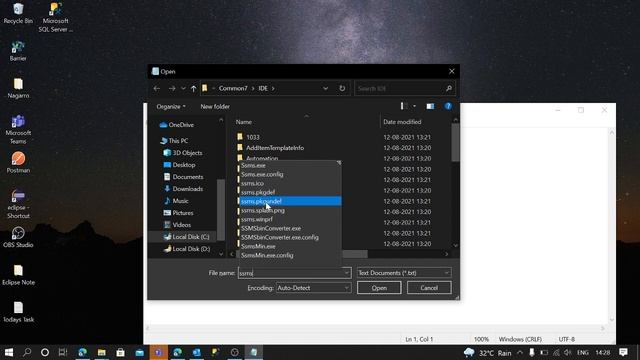Choose highlighted ssms.pkgundef suggestion
The width and height of the screenshot is (640, 360).
tap(290, 201)
